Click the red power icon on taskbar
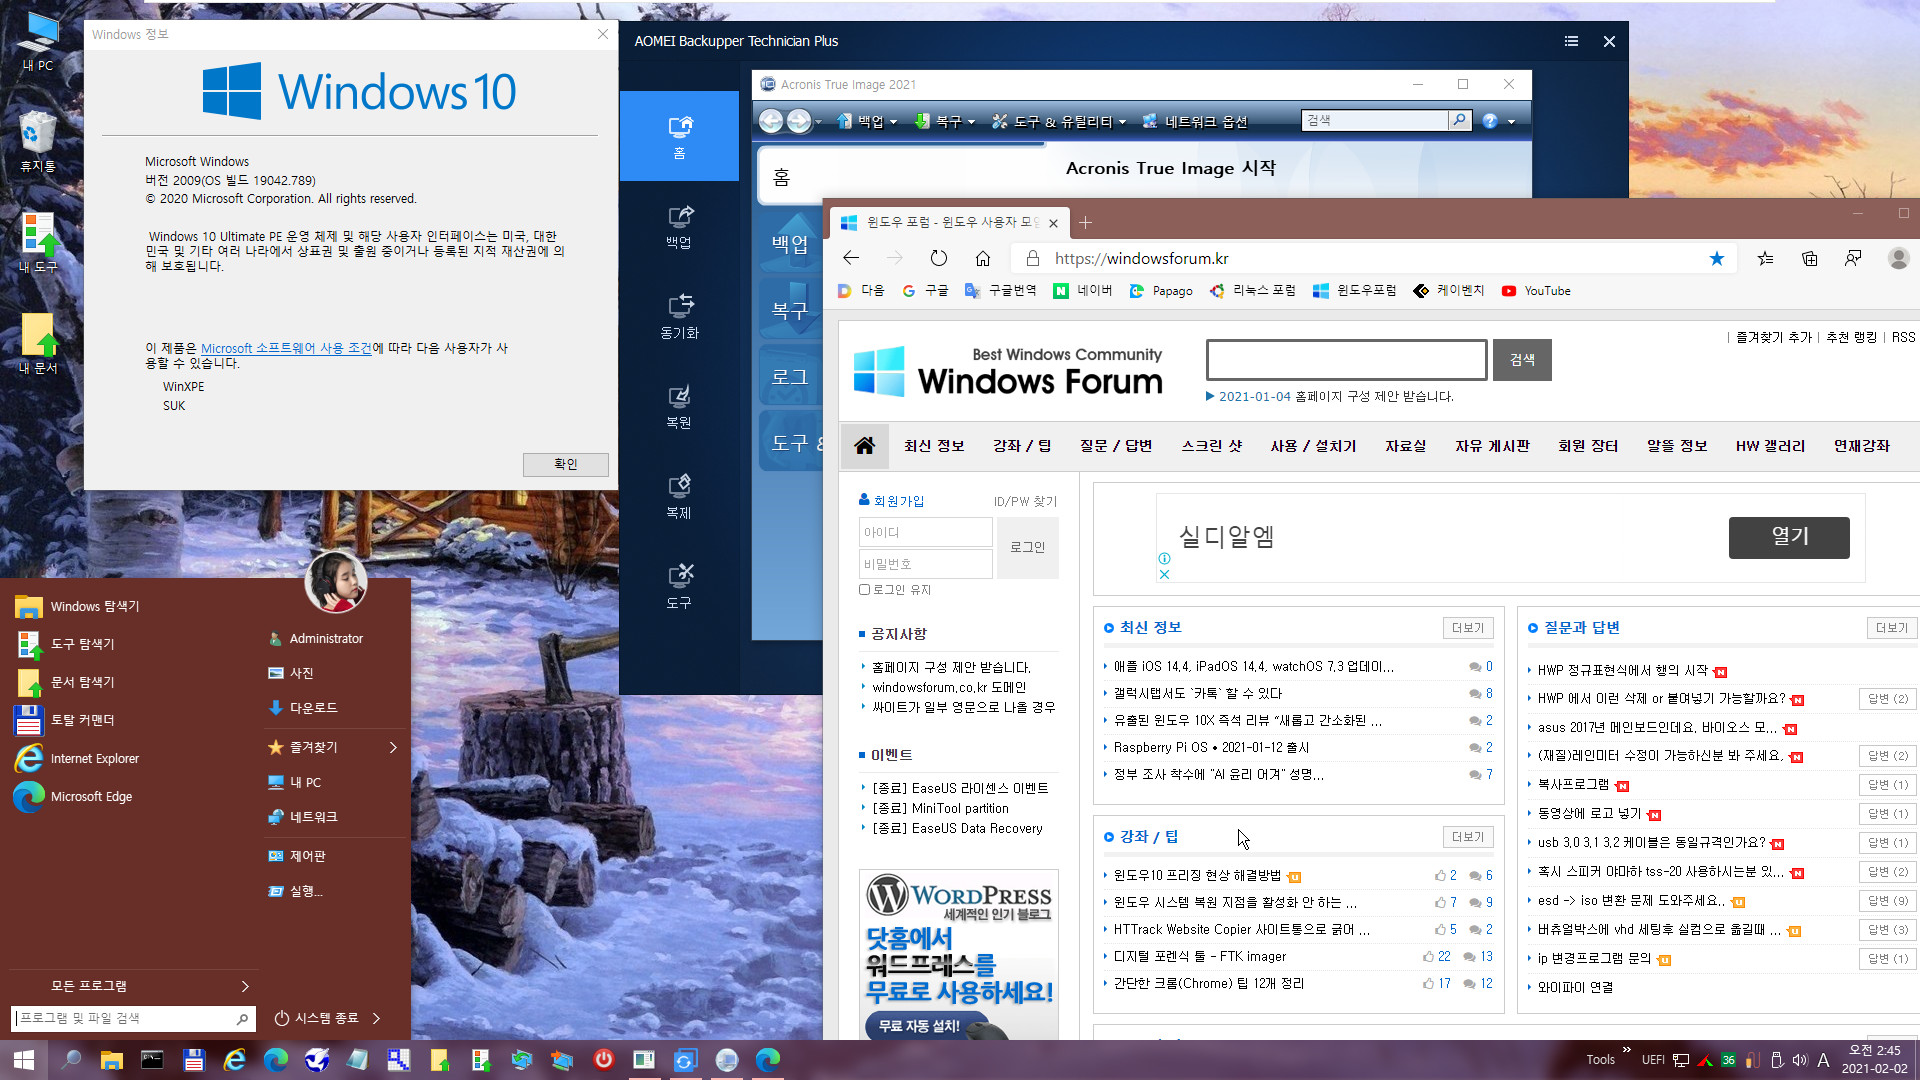1920x1080 pixels. [603, 1059]
